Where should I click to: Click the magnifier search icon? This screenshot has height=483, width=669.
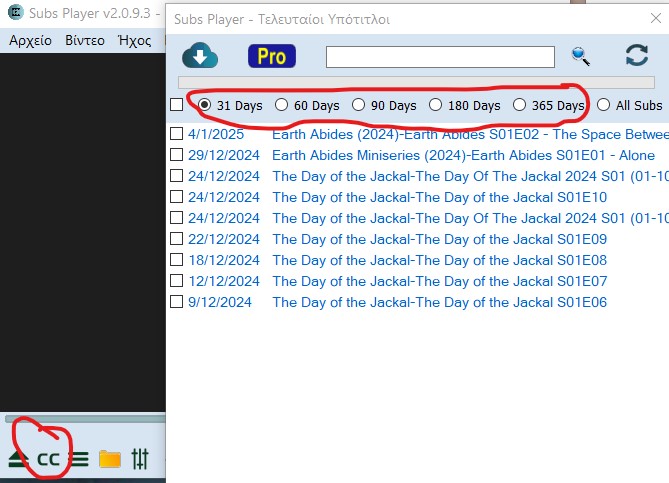581,57
